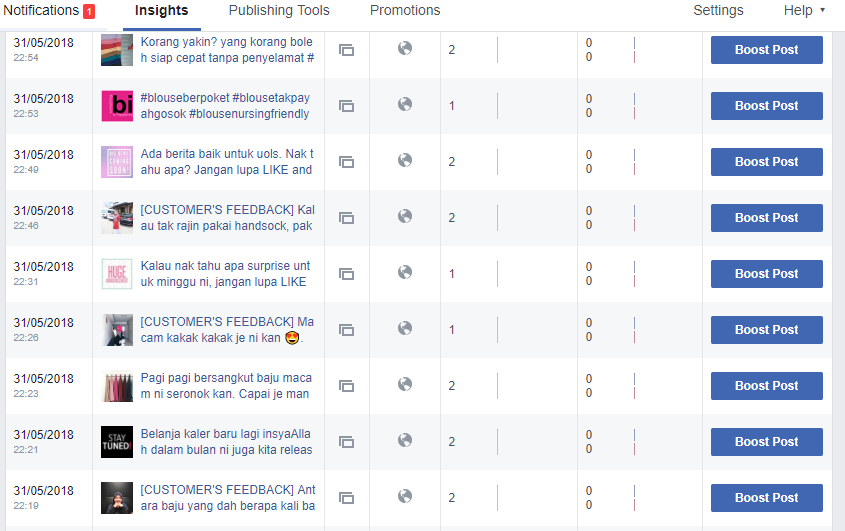Click post type icon for 22:49 post

point(347,162)
